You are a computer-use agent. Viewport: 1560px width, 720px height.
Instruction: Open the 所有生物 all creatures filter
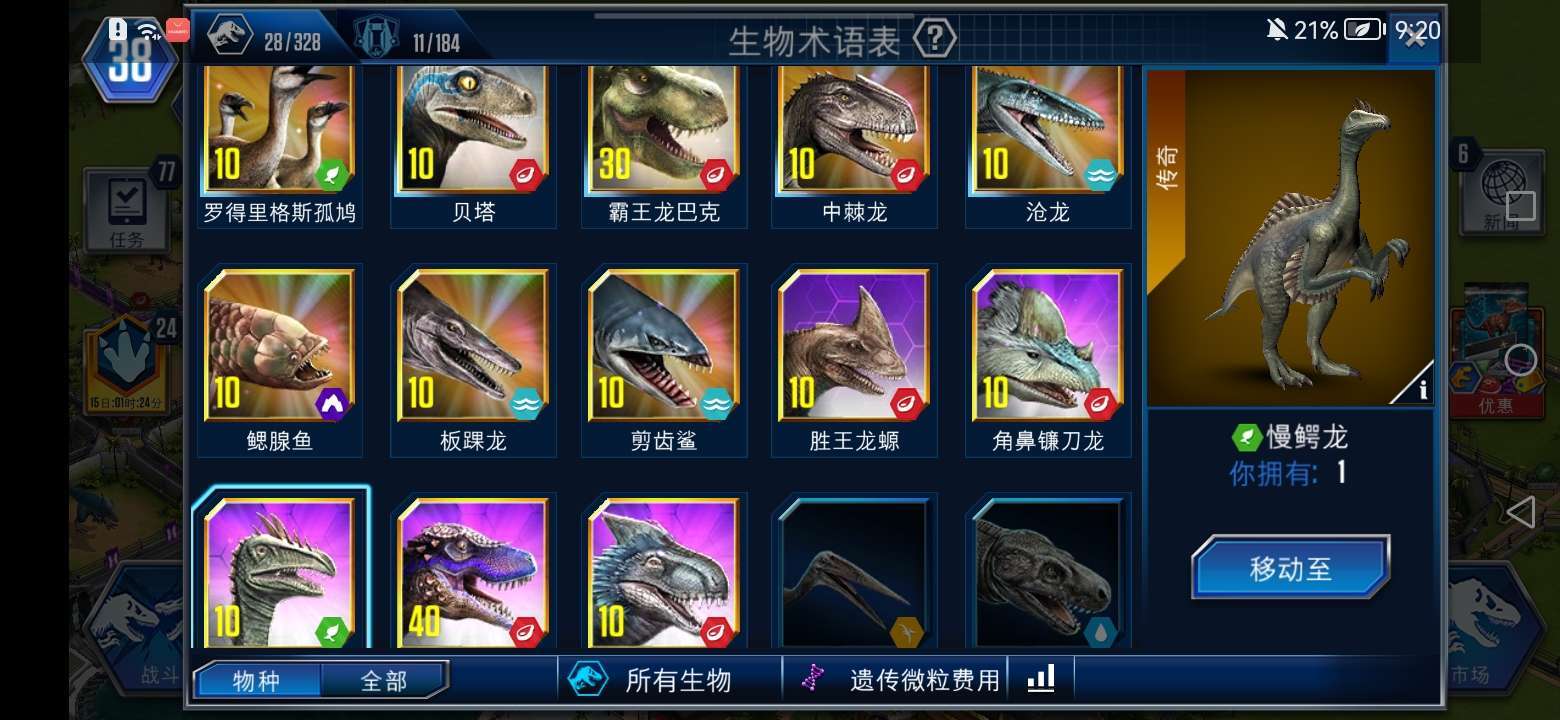click(x=651, y=680)
